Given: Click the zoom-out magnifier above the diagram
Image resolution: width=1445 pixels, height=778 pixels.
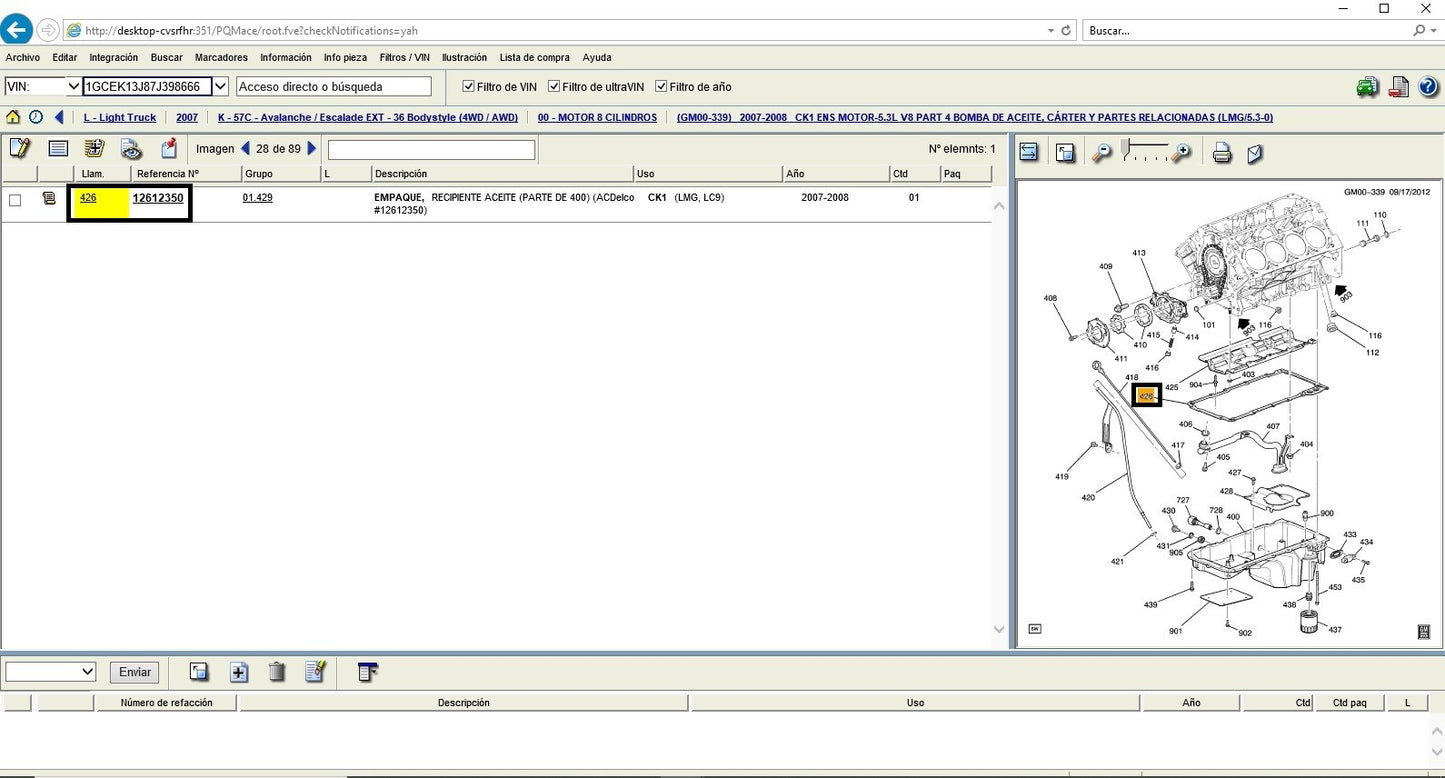Looking at the screenshot, I should tap(1102, 153).
